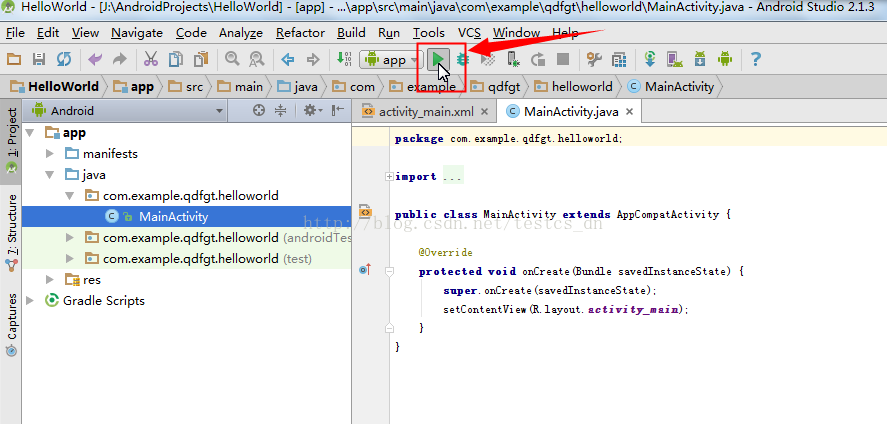Viewport: 887px width, 424px height.
Task: Click the Make Project build icon
Action: [x=343, y=59]
